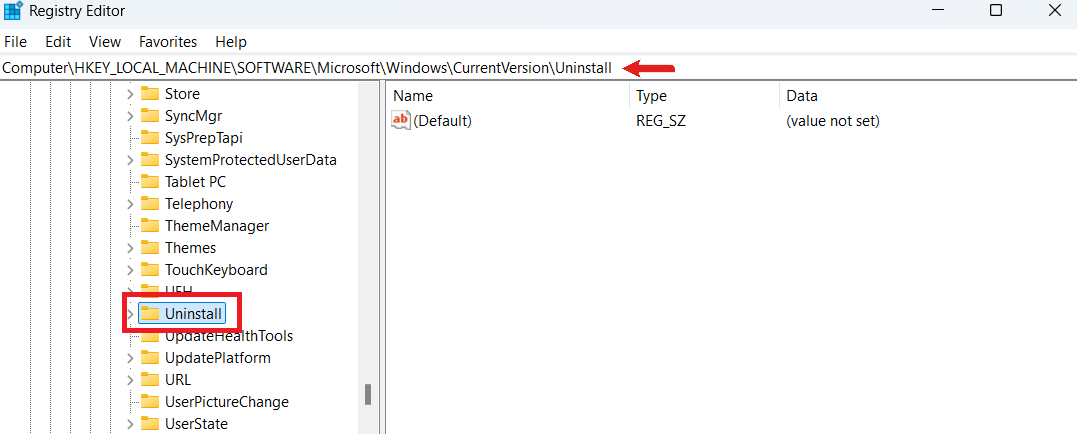Select the SysPrepTapi key label
The width and height of the screenshot is (1077, 434).
[x=203, y=137]
